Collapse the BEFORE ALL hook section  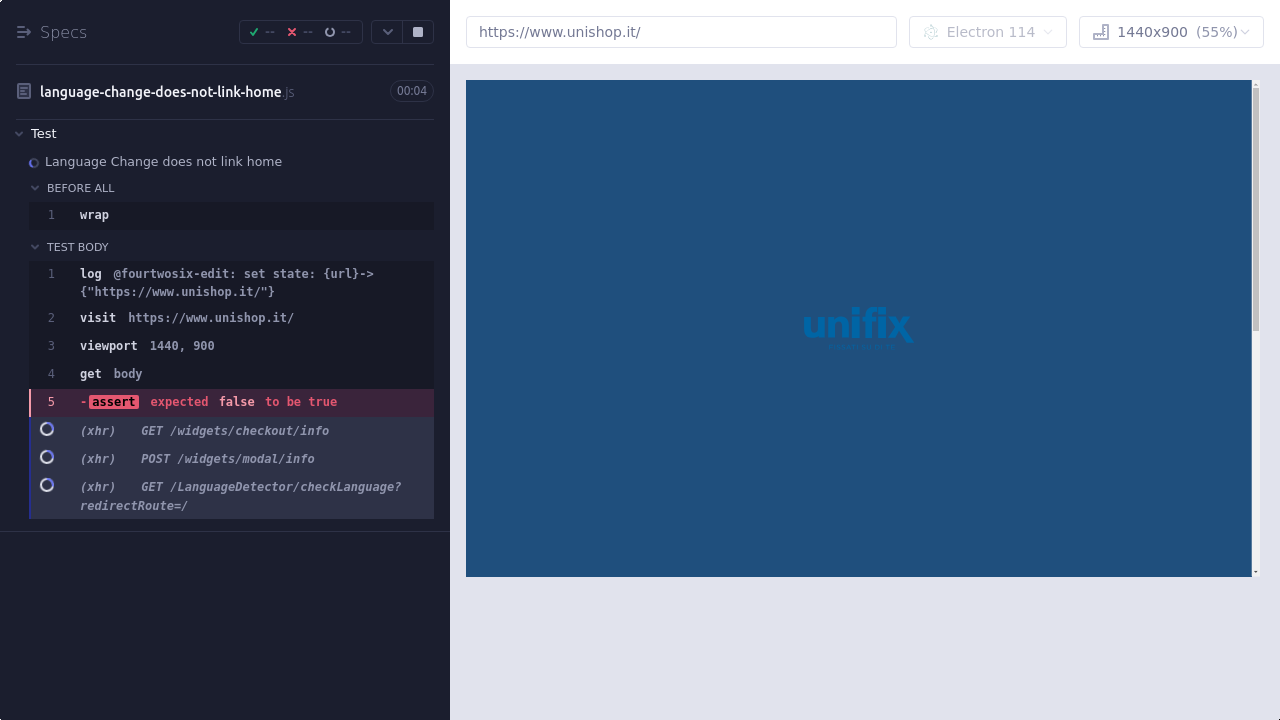[35, 188]
